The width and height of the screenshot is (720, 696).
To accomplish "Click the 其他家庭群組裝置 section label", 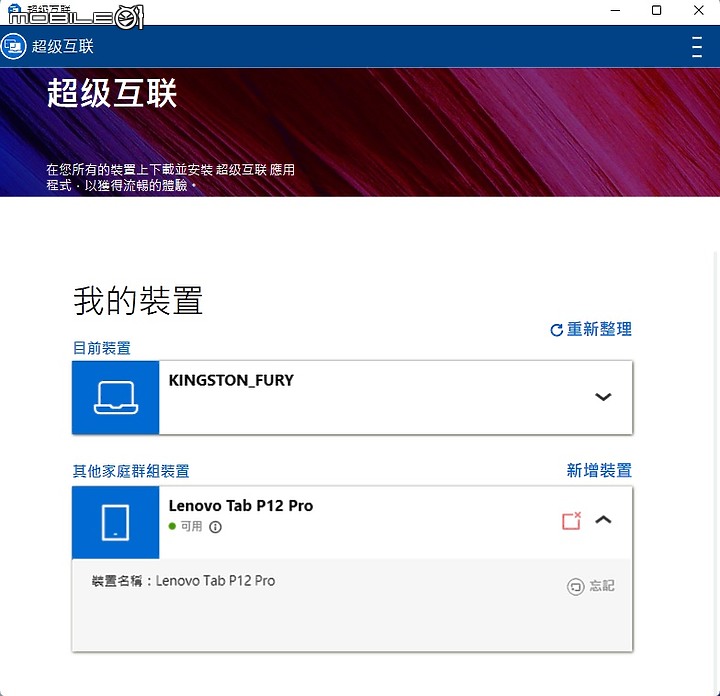I will click(x=131, y=471).
